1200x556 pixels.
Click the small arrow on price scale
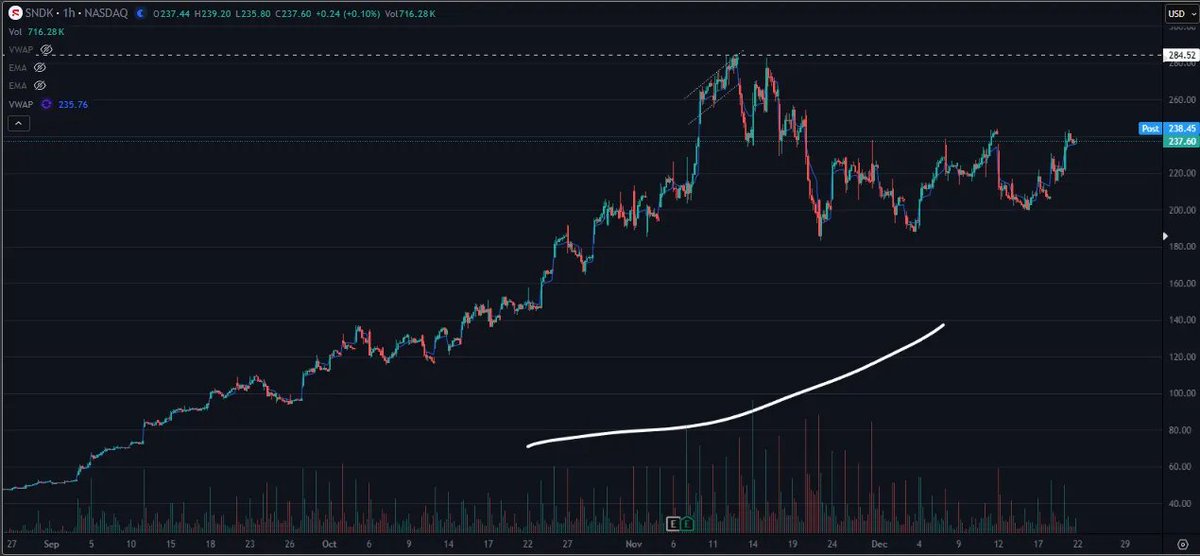click(1164, 236)
